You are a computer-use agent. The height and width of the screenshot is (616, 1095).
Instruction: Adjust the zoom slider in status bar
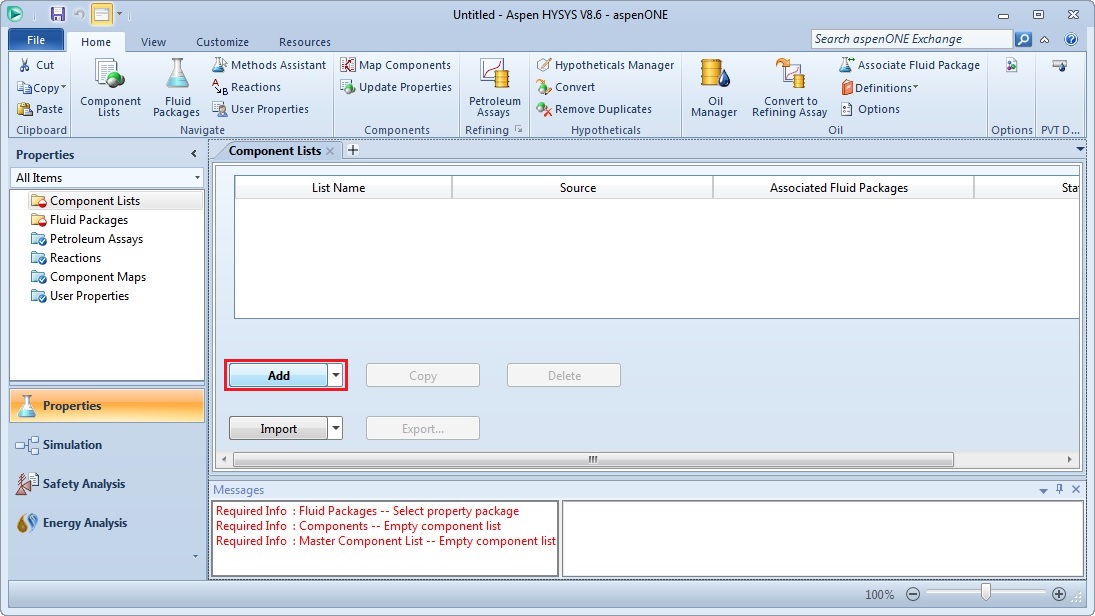tap(986, 593)
